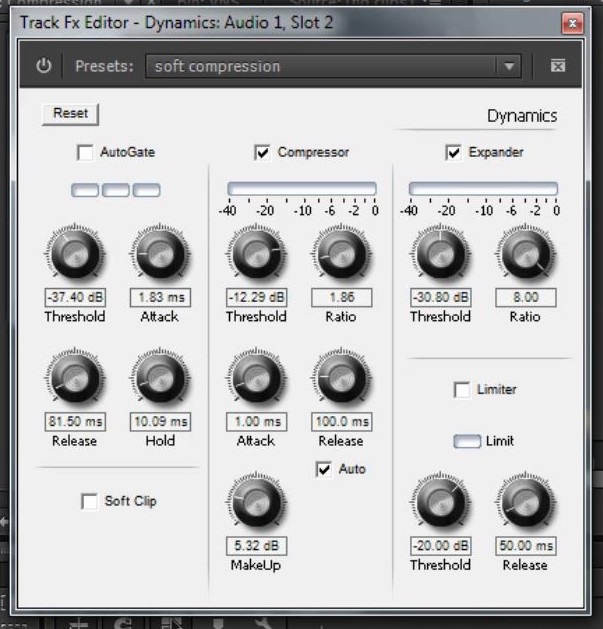Click the 10.09 ms Hold value field
Image resolution: width=603 pixels, height=629 pixels.
(x=160, y=422)
